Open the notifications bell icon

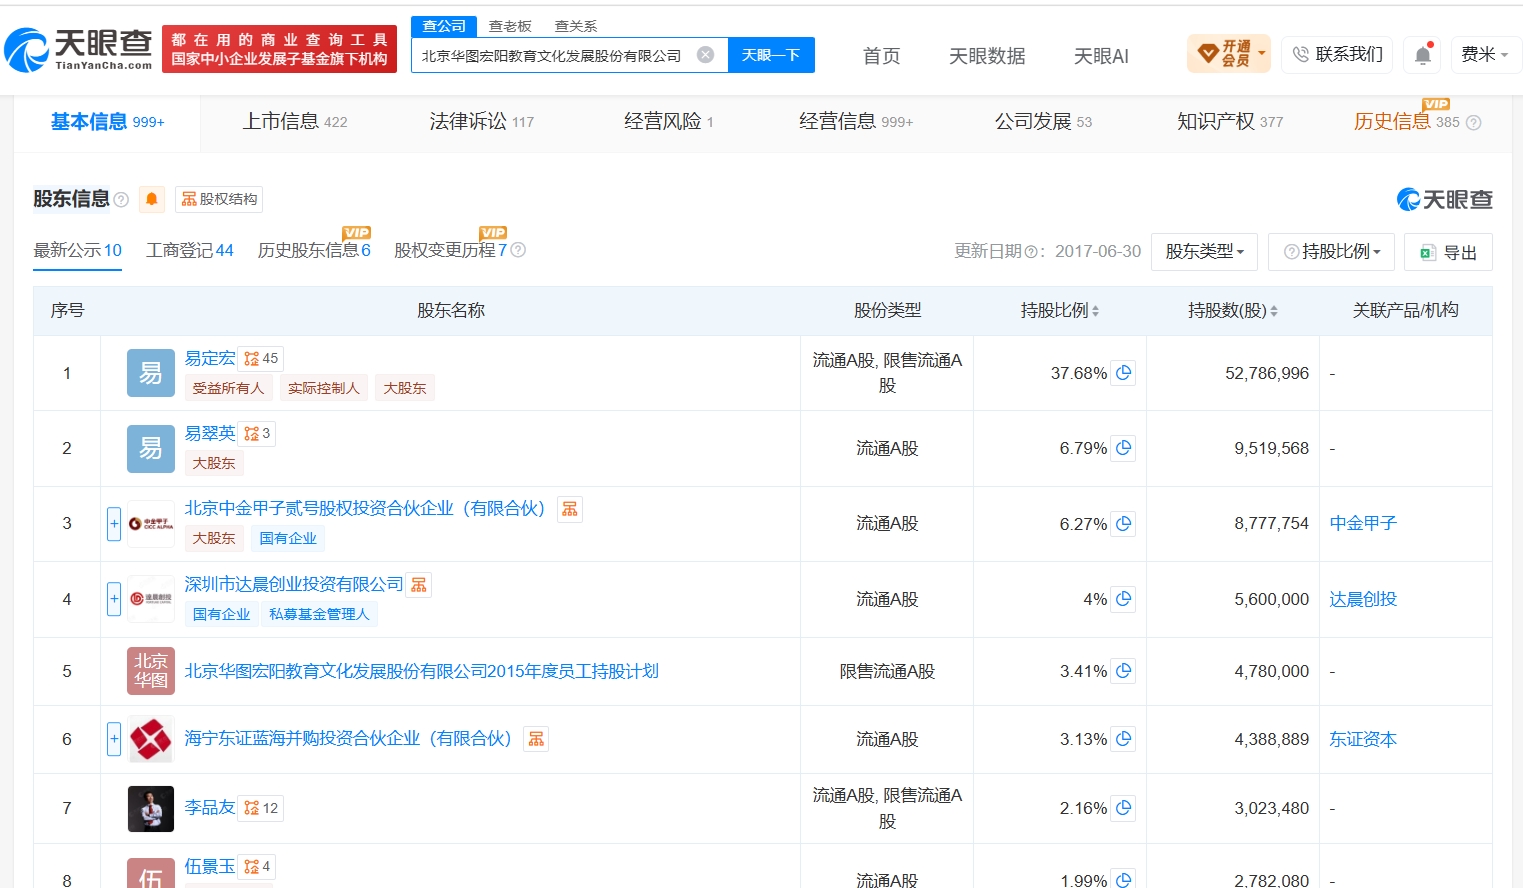click(x=1423, y=54)
